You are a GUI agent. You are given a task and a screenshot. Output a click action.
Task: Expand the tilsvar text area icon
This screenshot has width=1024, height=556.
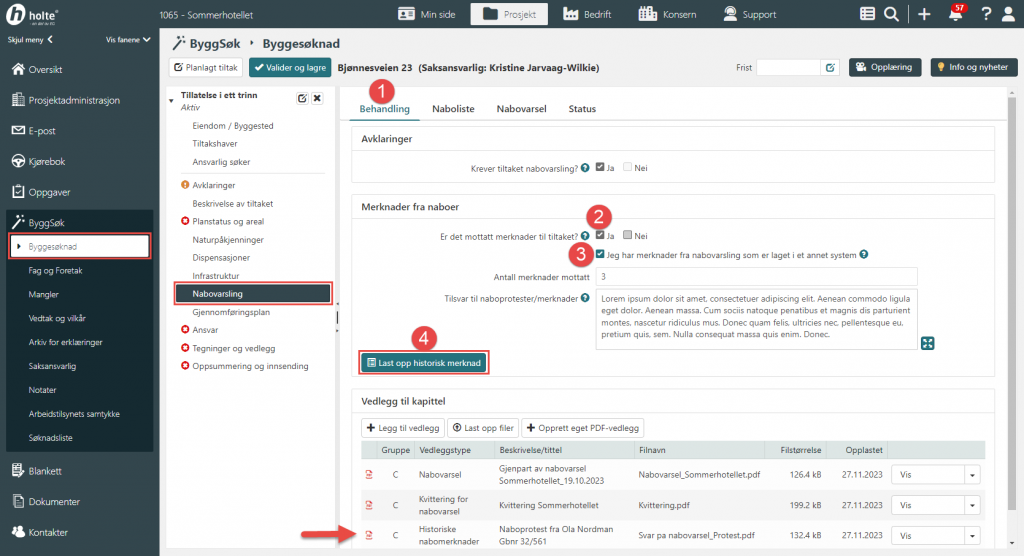click(928, 343)
